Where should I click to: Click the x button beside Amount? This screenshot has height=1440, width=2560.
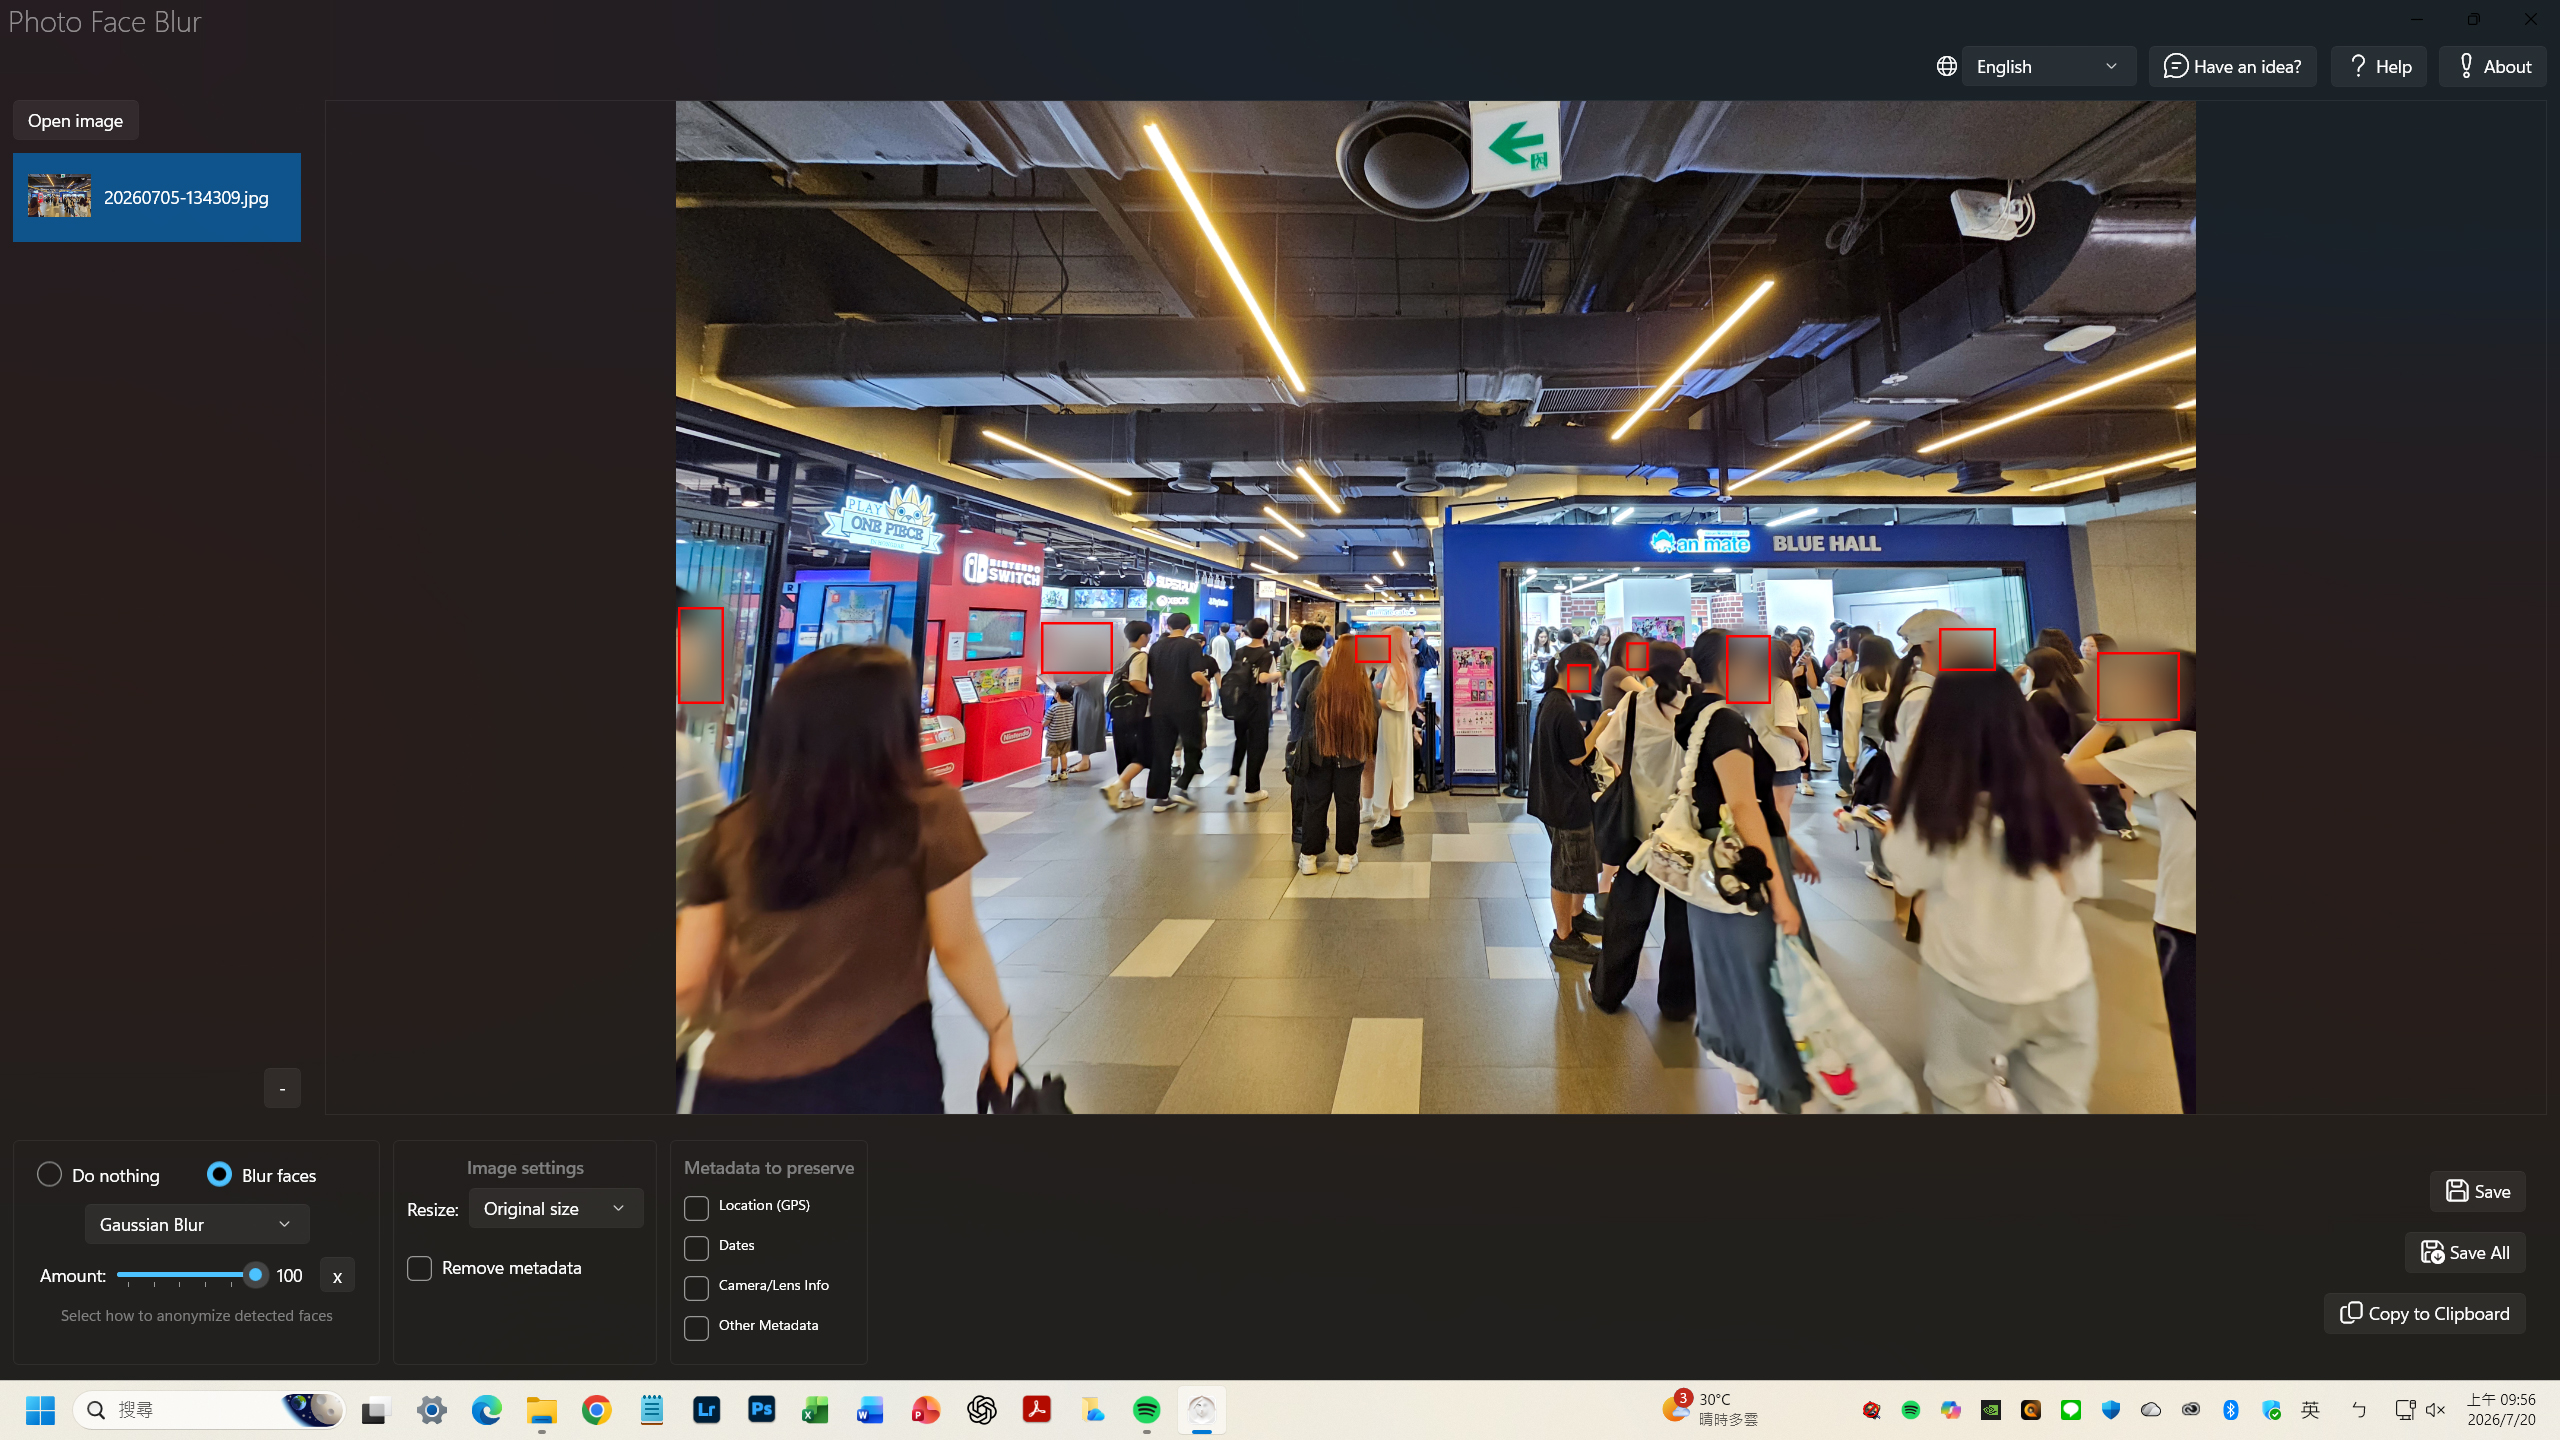[x=337, y=1276]
